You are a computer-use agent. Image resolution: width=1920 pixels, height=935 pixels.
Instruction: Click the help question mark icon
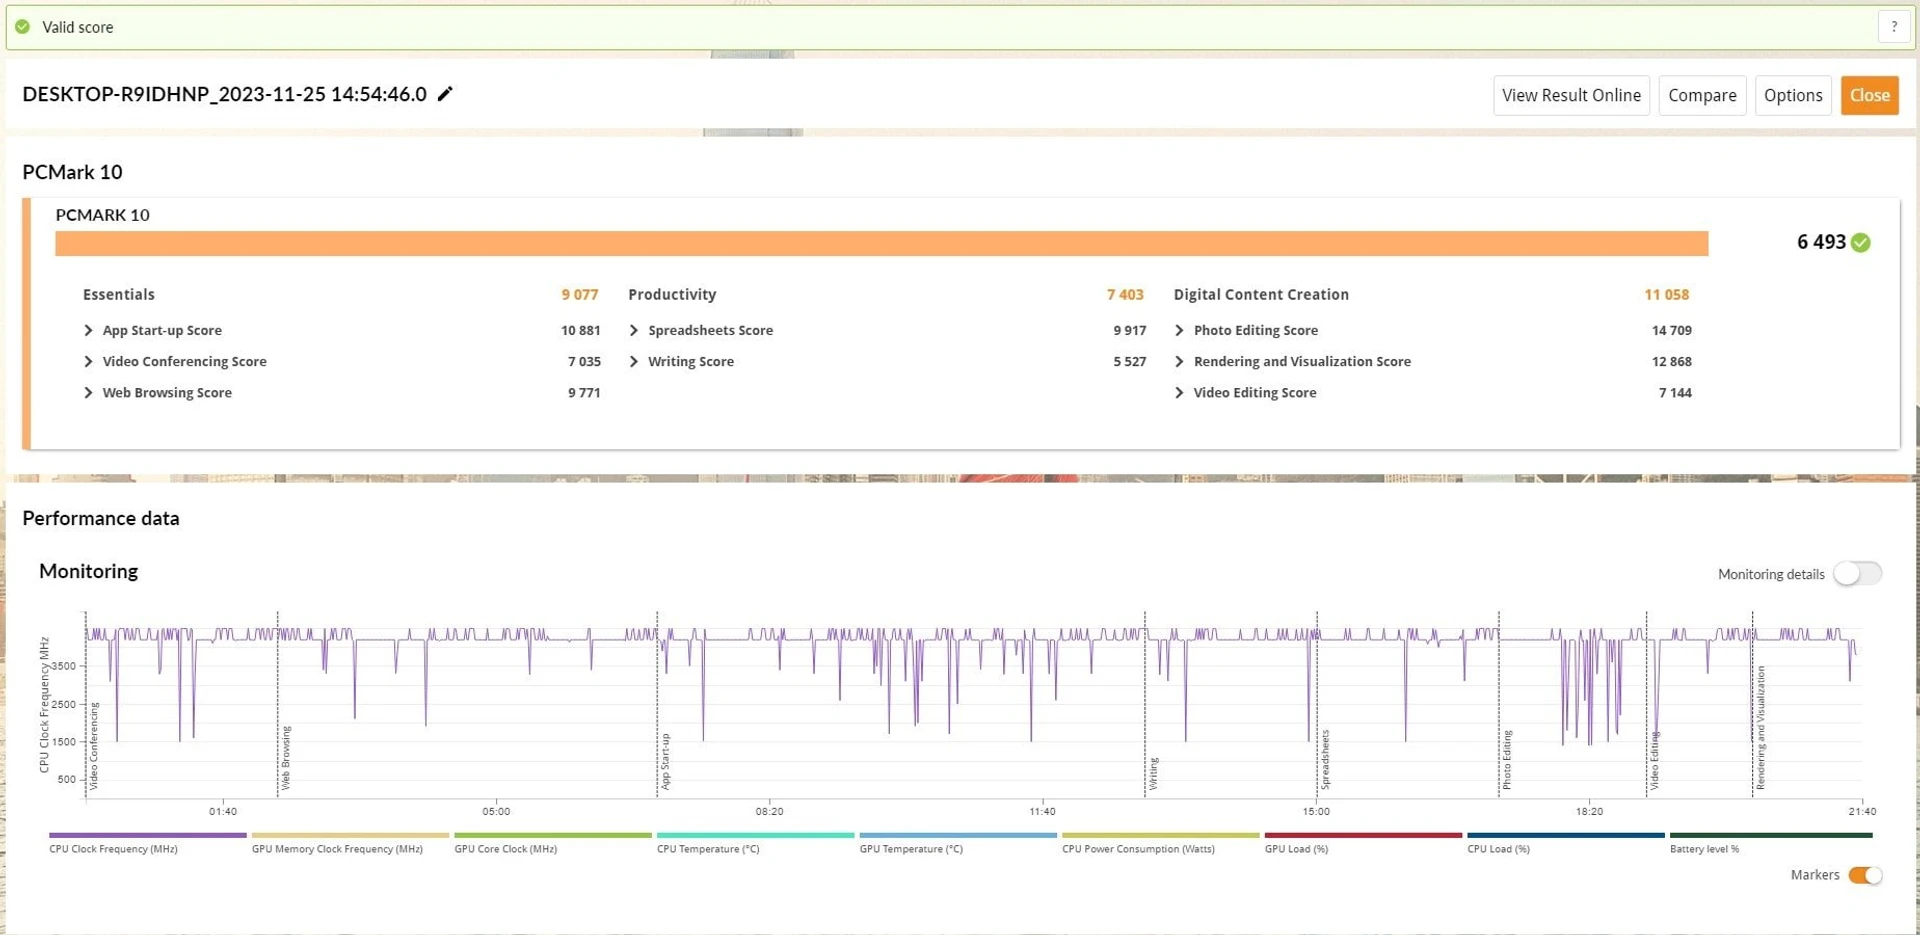pos(1893,27)
